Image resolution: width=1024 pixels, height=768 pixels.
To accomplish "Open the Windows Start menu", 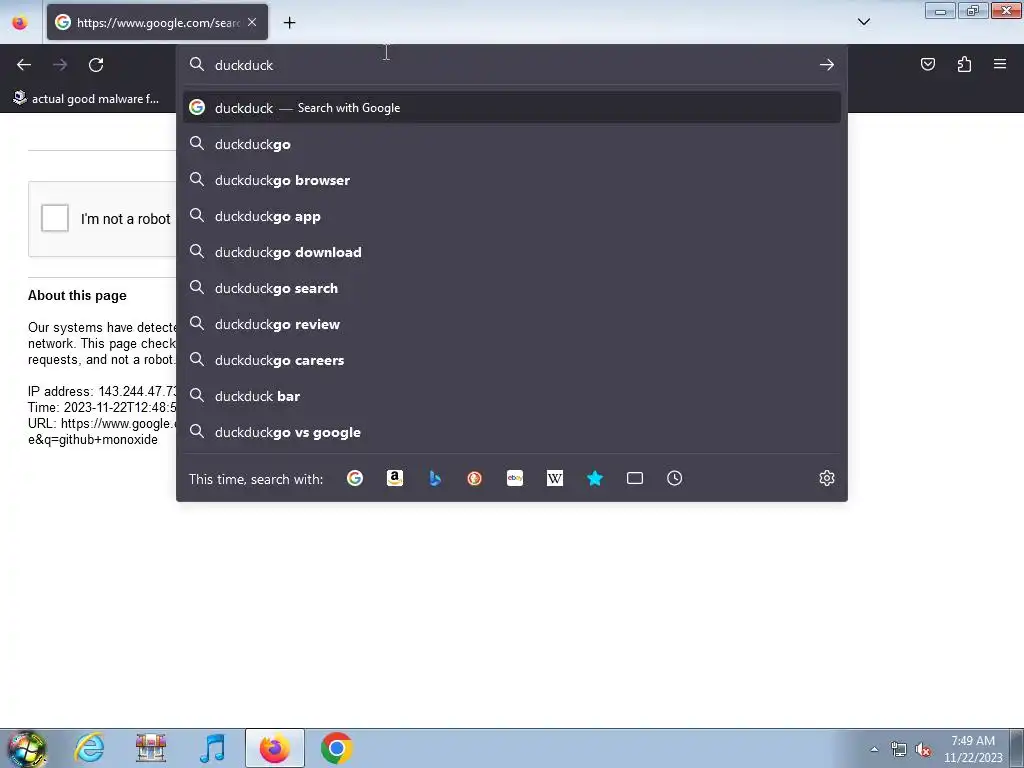I will 26,748.
